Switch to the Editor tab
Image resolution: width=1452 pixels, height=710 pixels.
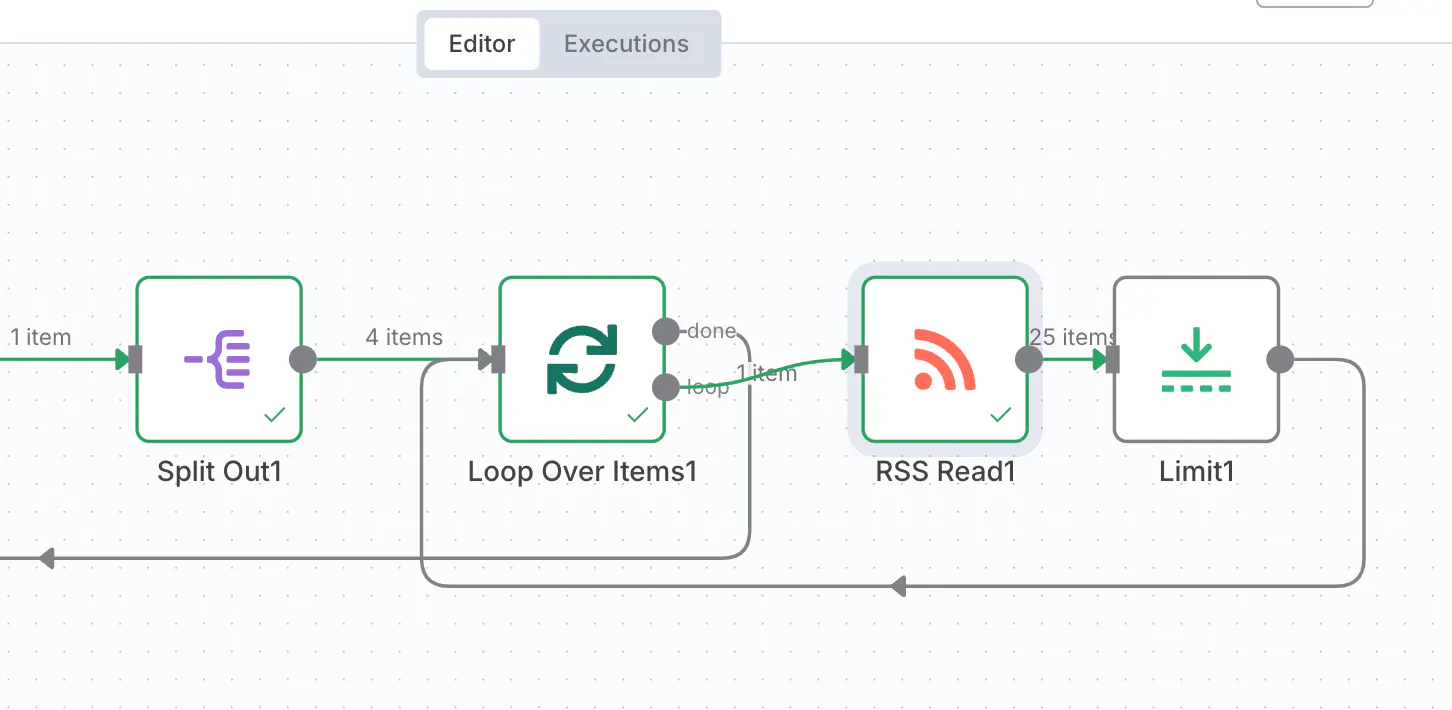pyautogui.click(x=482, y=44)
